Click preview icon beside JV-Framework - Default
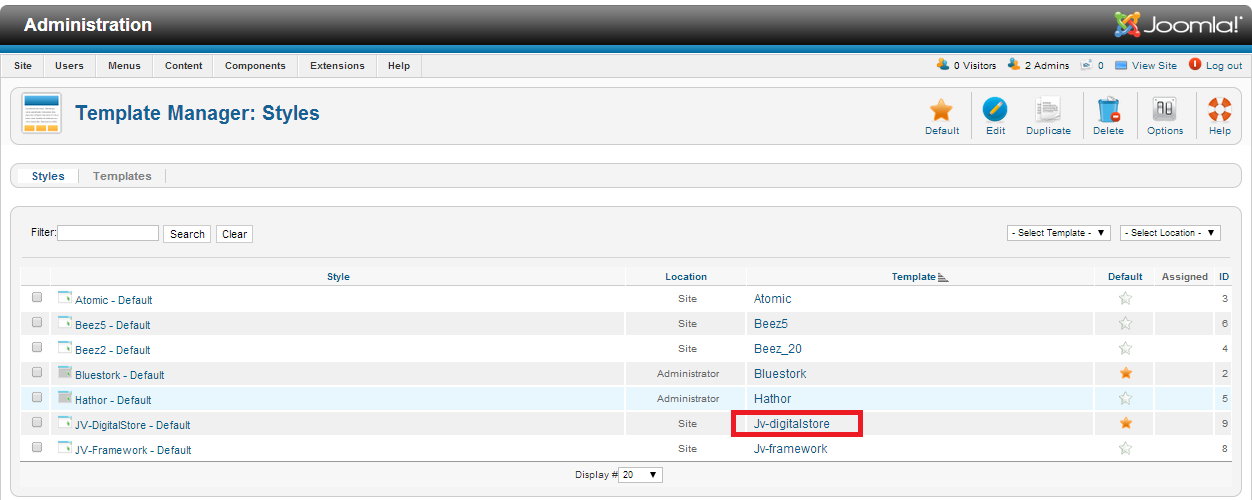The height and width of the screenshot is (500, 1252). [65, 447]
